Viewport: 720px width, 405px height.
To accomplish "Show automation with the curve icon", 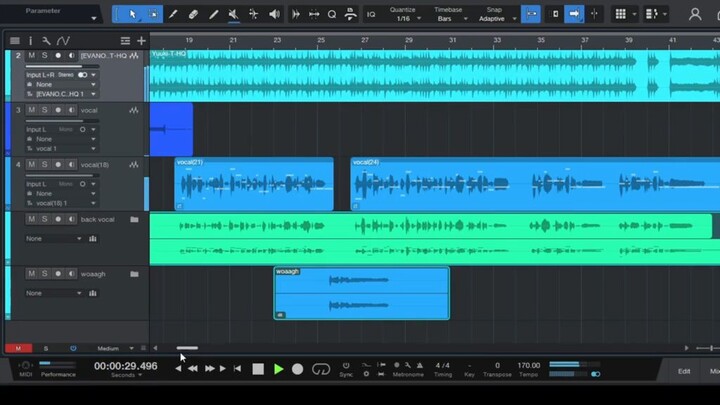I will (x=62, y=40).
